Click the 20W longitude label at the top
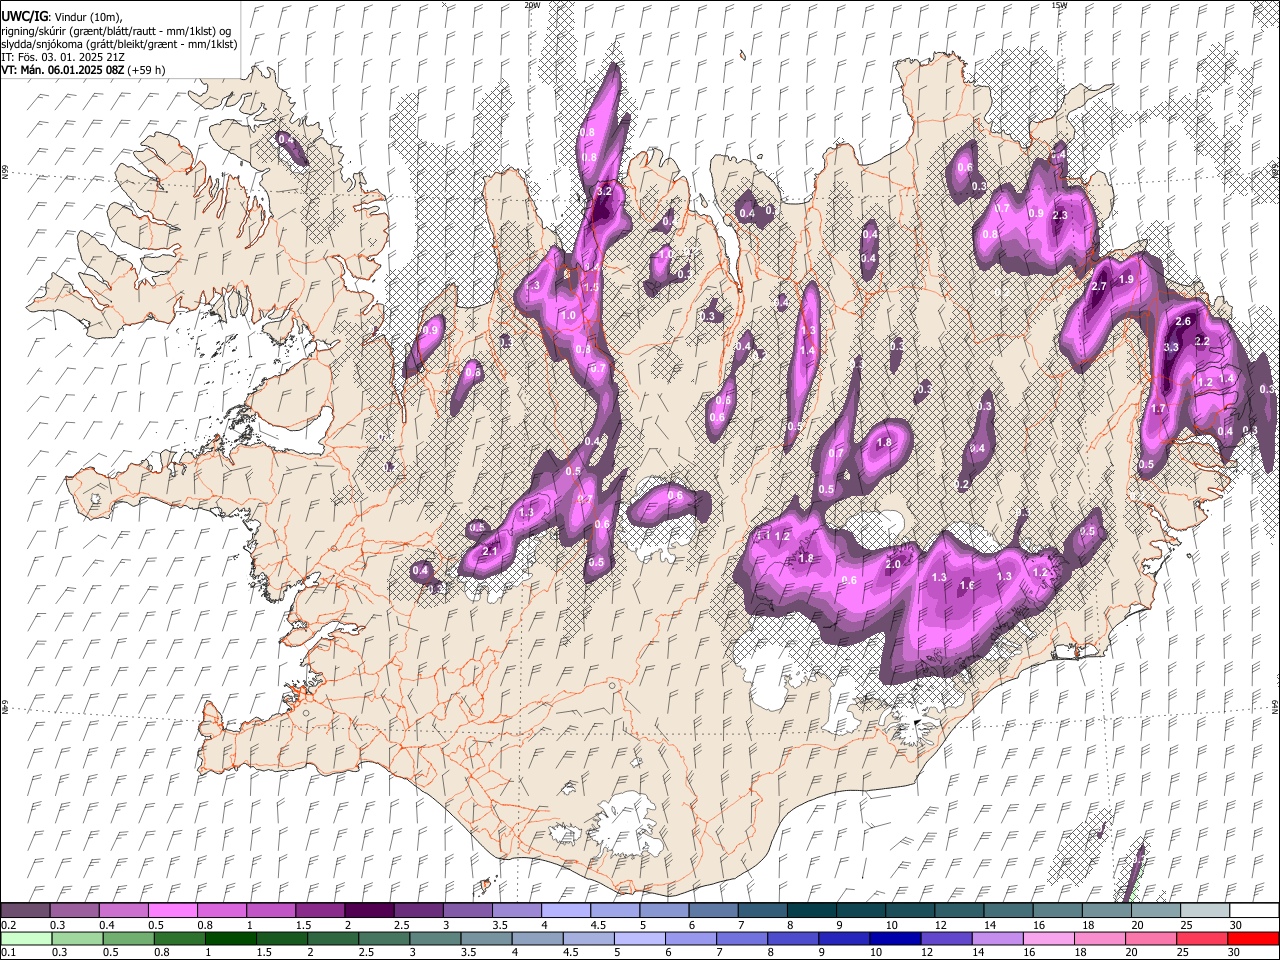This screenshot has height=960, width=1280. click(x=532, y=5)
